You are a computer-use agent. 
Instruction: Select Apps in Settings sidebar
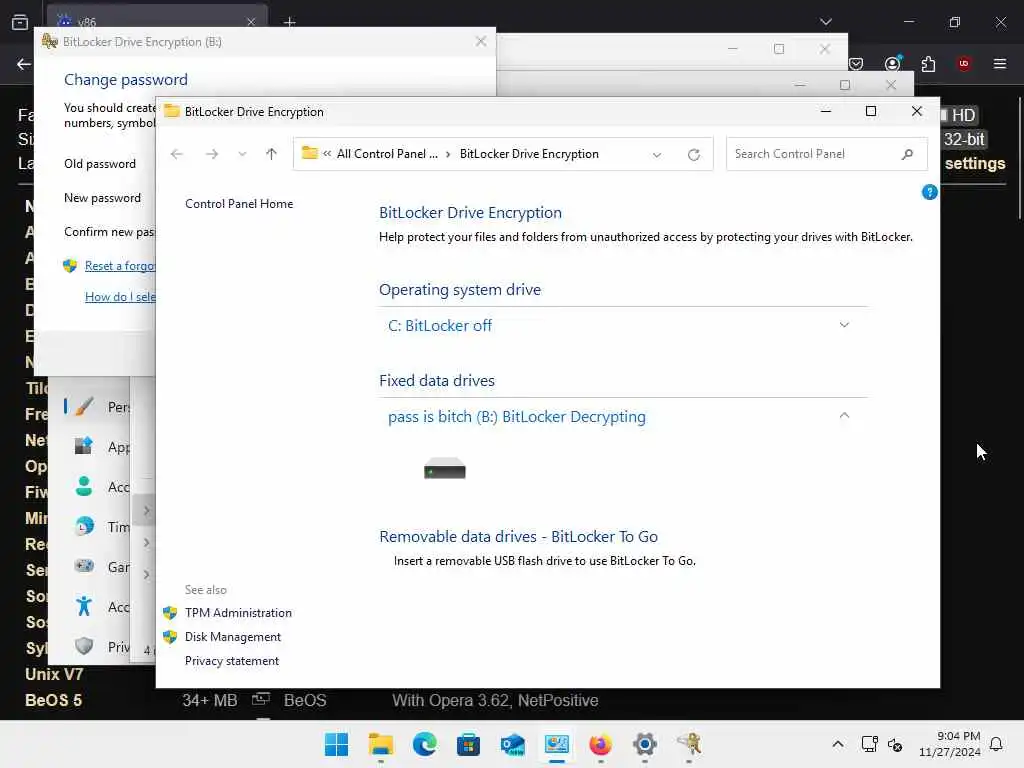[x=103, y=447]
